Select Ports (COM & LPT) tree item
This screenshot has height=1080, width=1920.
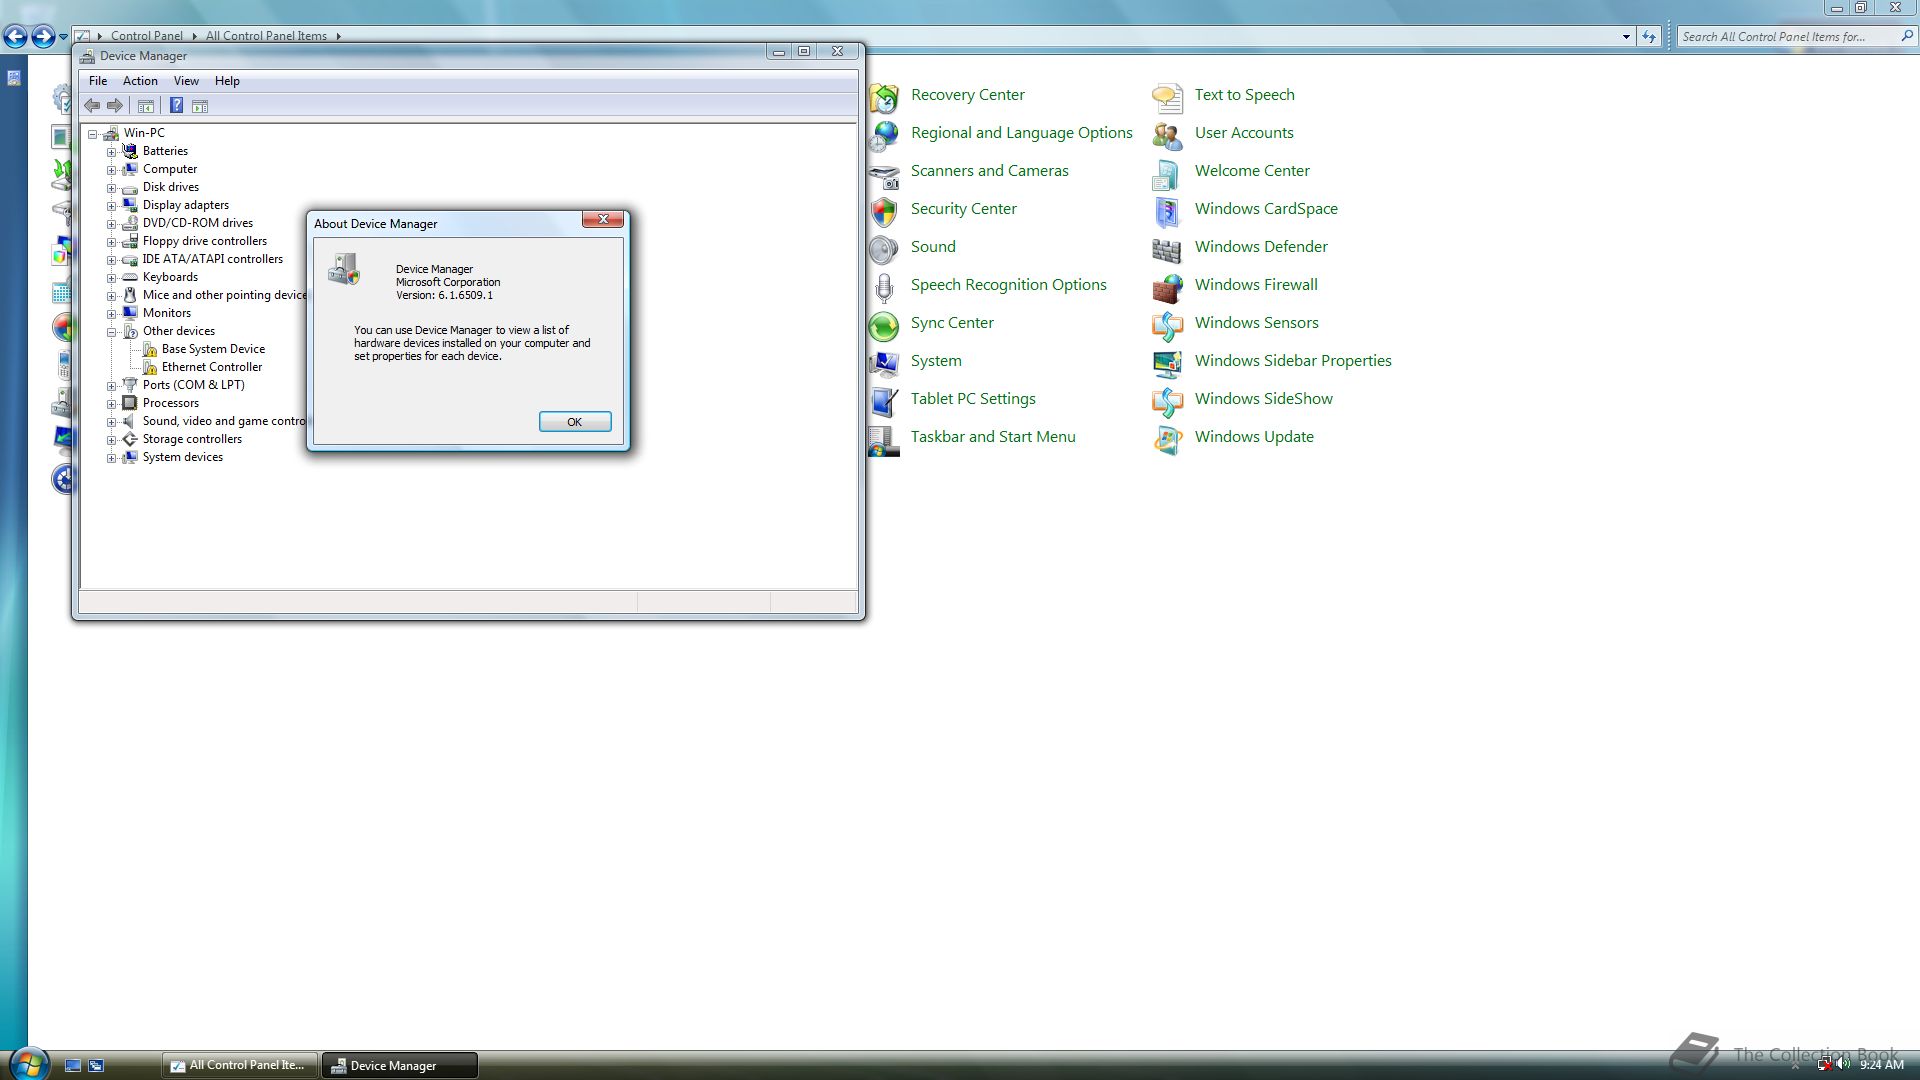(193, 385)
